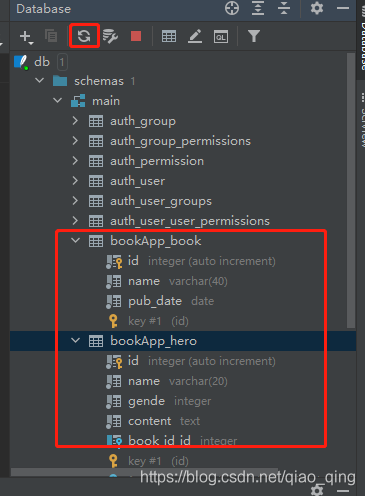The width and height of the screenshot is (365, 496).
Task: Open the table editor icon in toolbar
Action: pos(169,36)
